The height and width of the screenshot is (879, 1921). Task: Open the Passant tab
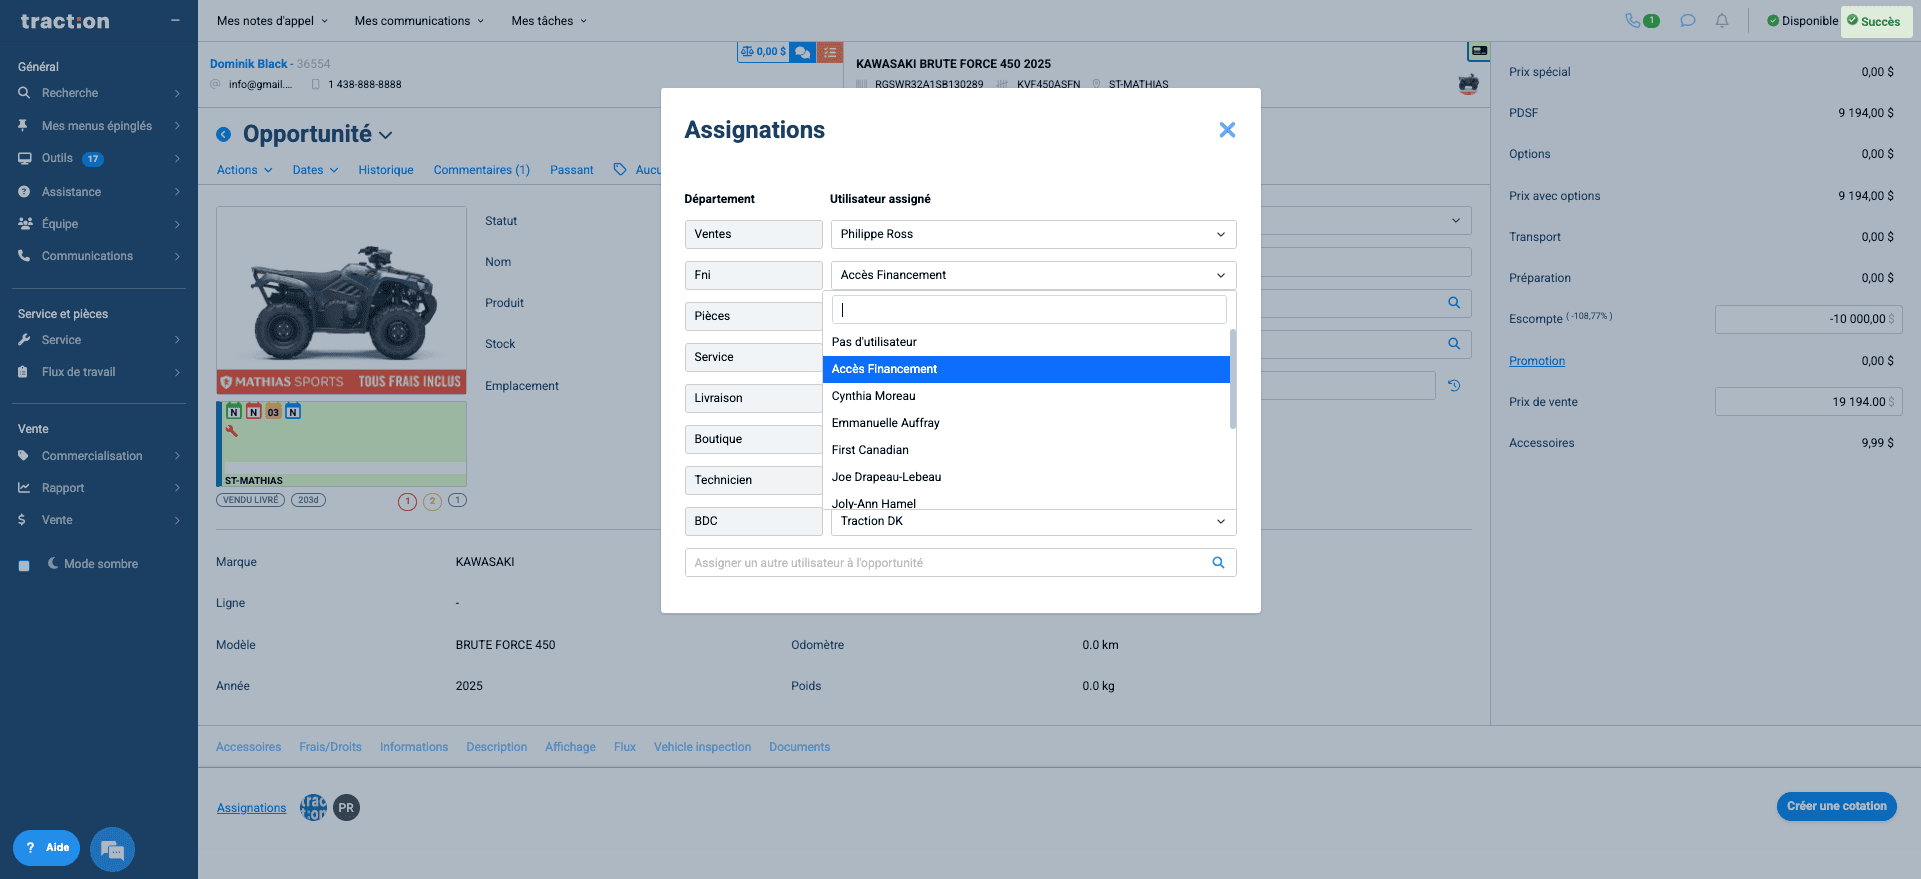point(572,170)
